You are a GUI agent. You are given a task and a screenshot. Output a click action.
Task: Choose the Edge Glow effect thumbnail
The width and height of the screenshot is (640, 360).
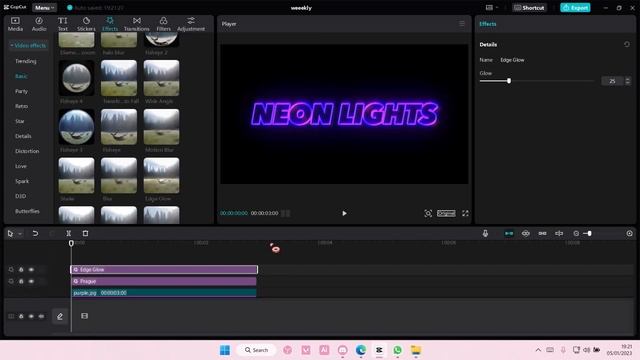click(x=161, y=176)
